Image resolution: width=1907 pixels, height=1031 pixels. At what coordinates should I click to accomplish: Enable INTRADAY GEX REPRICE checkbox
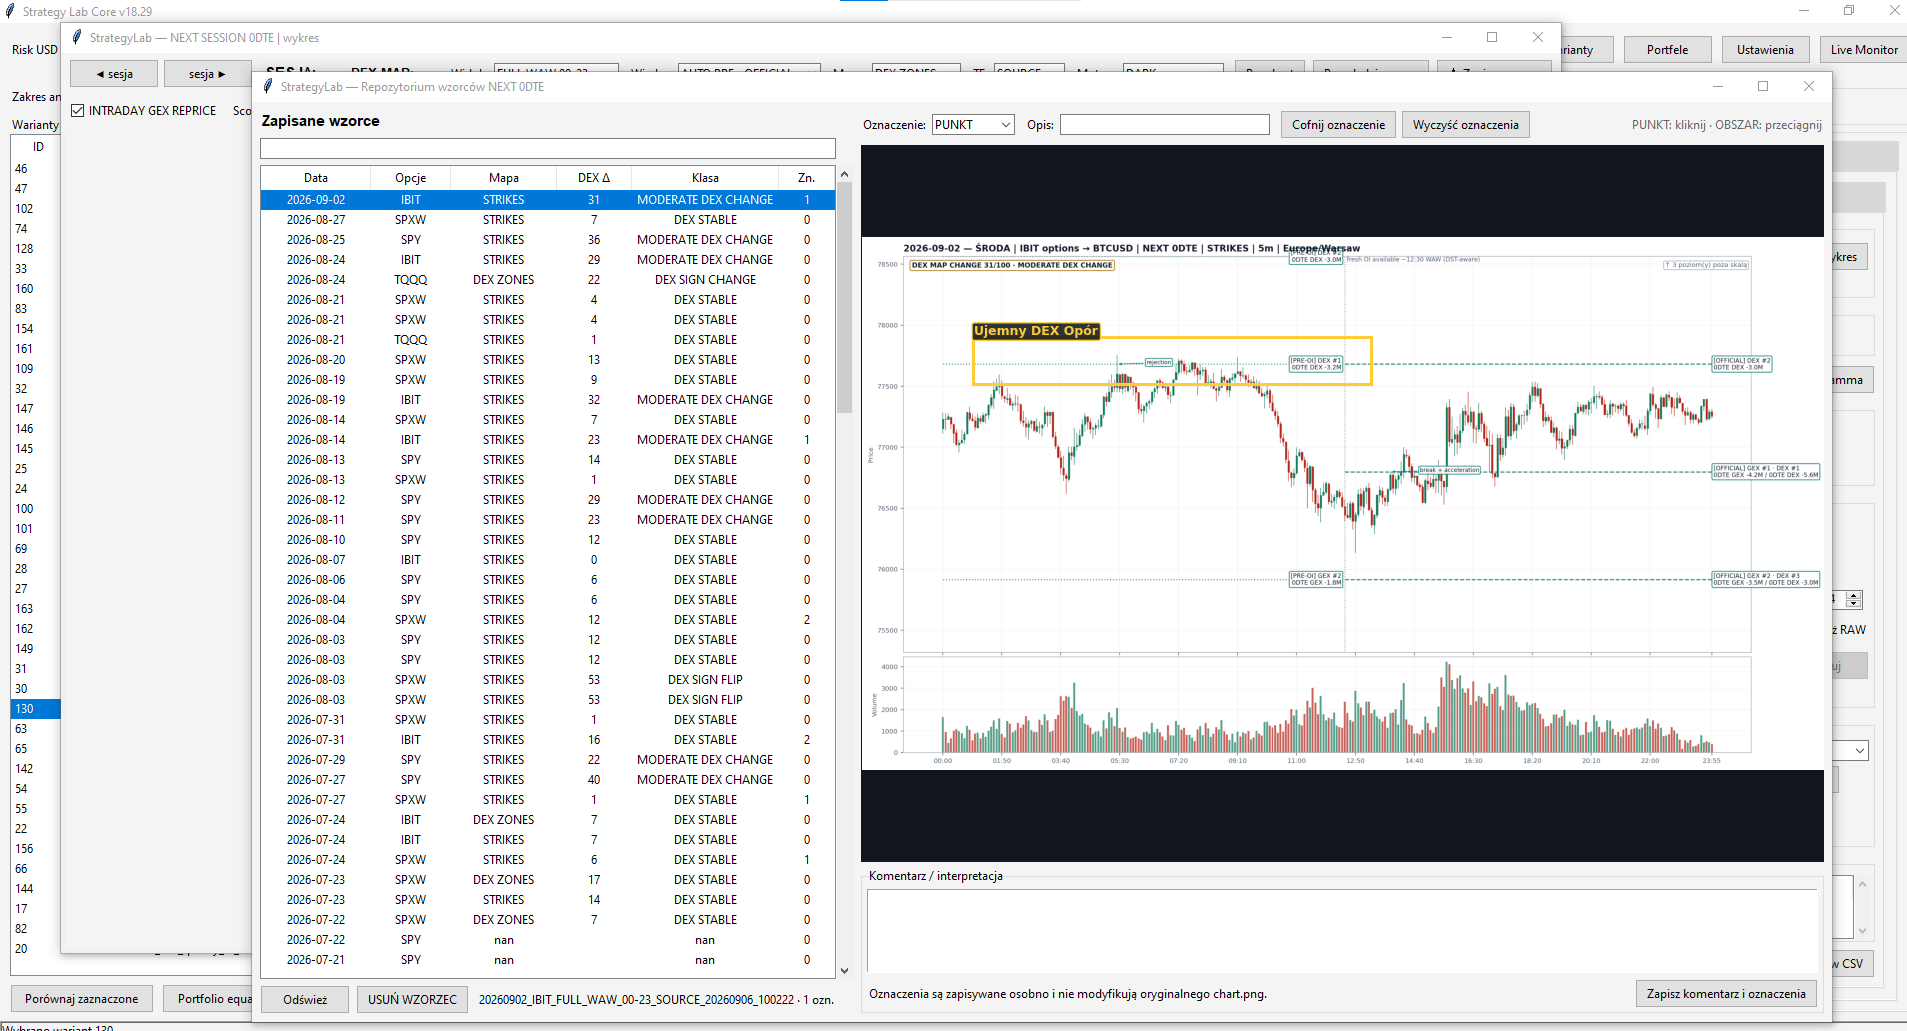point(77,111)
